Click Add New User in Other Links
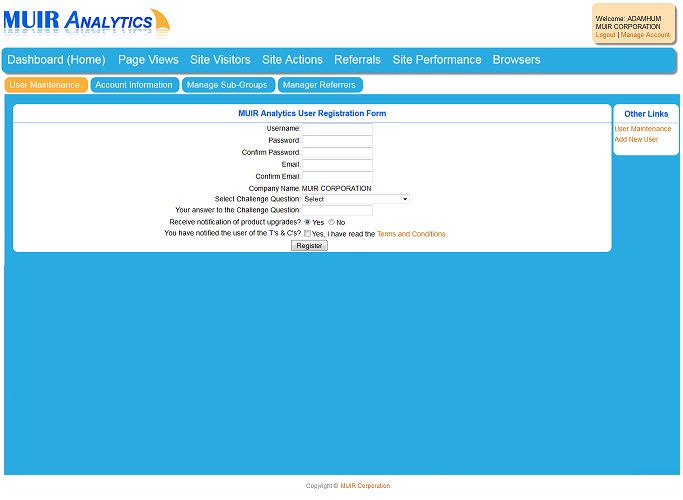 point(636,139)
